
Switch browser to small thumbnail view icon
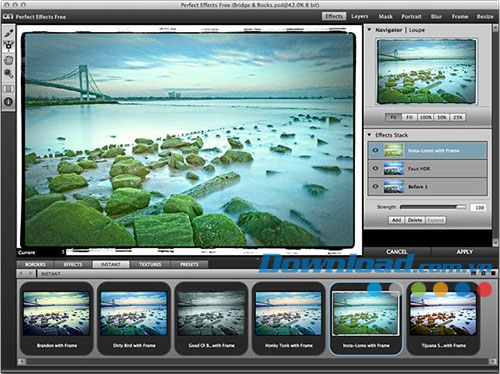coord(474,273)
